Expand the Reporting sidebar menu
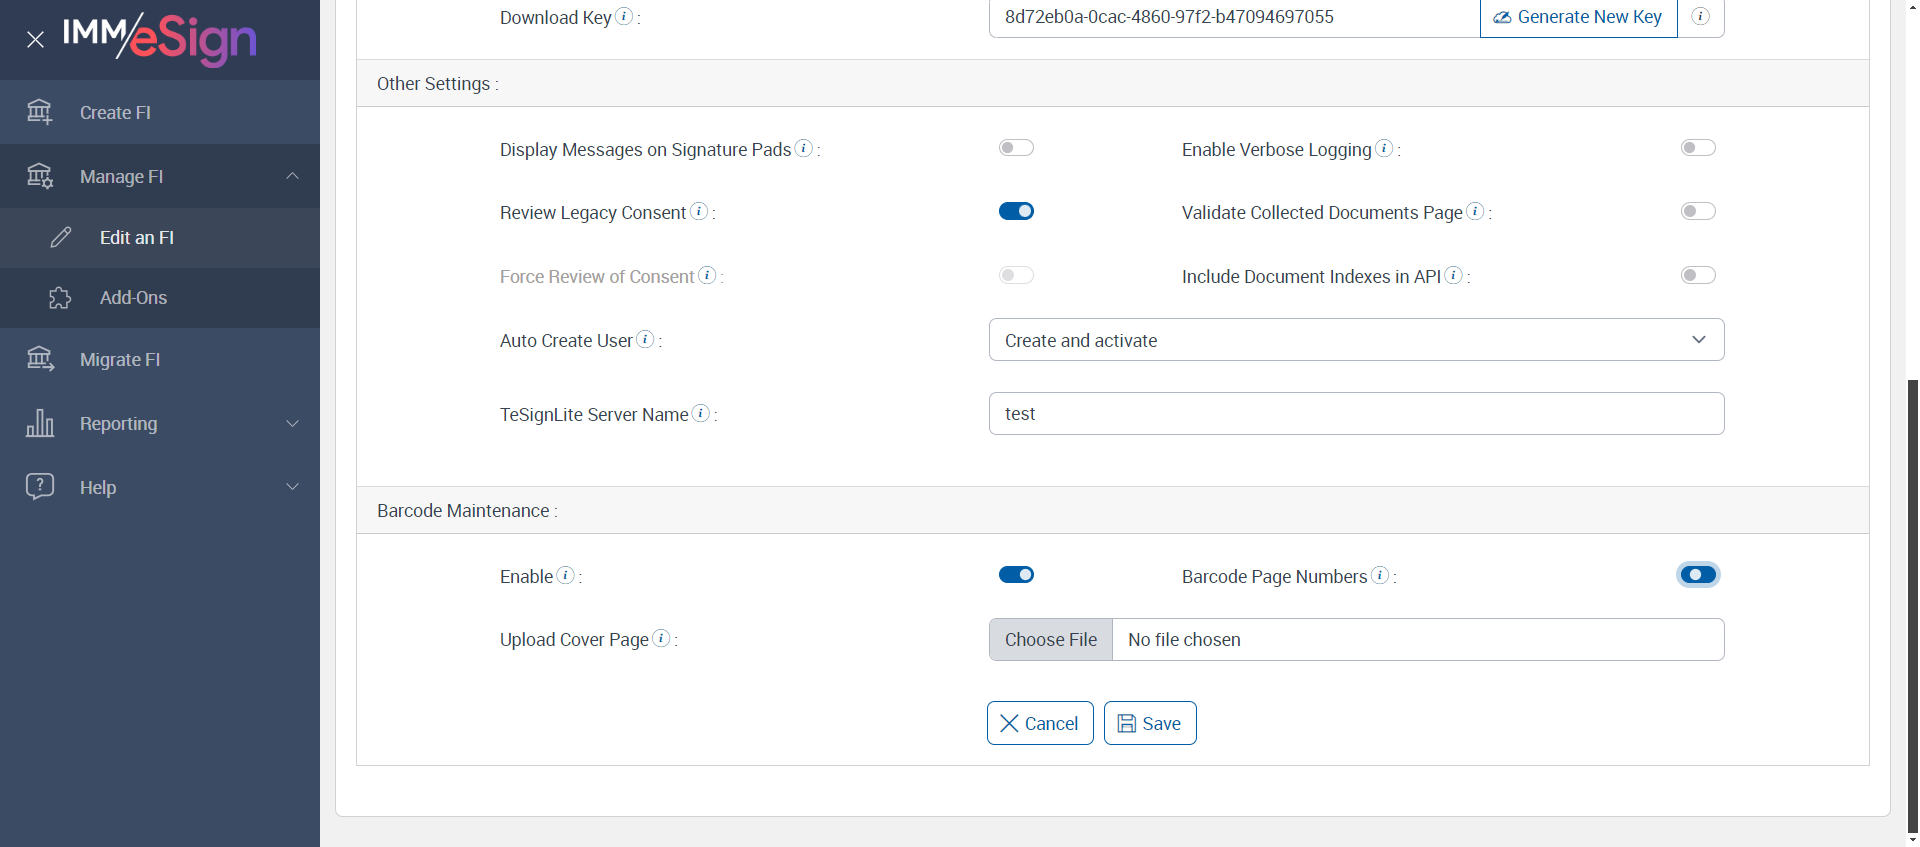Viewport: 1920px width, 847px height. tap(160, 424)
